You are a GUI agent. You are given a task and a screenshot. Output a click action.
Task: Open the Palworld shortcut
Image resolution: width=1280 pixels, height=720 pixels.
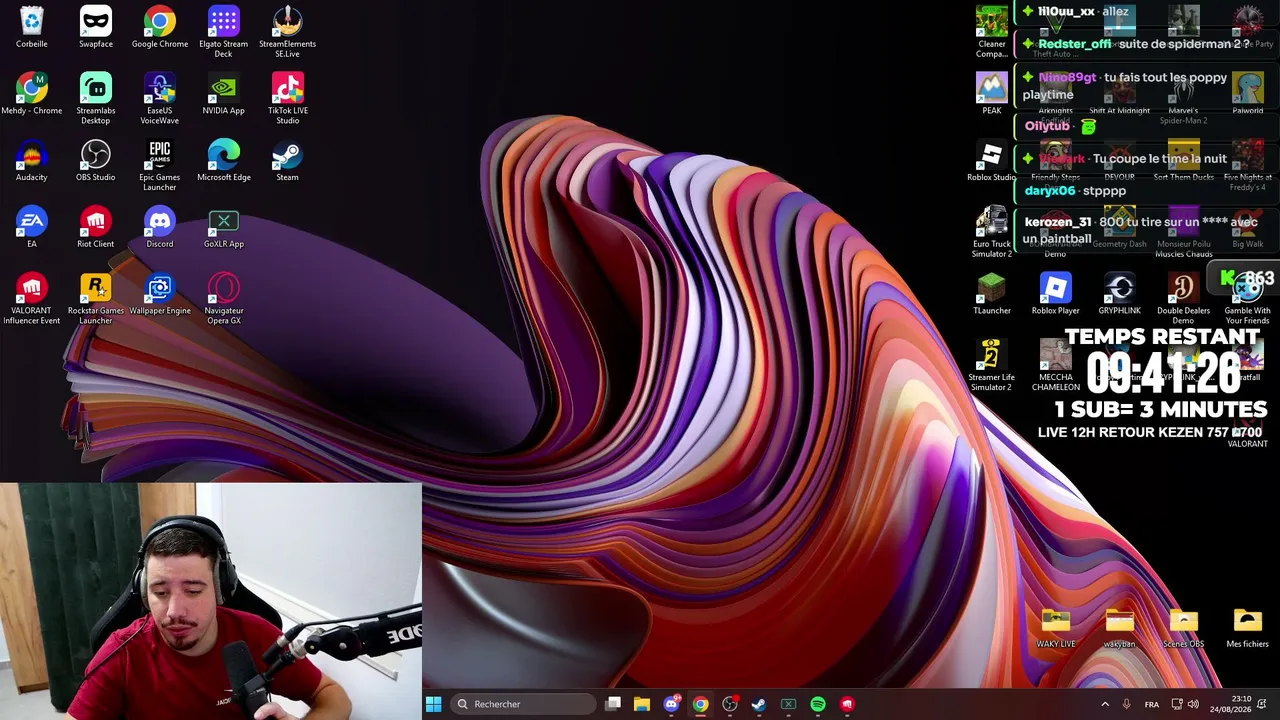1248,94
